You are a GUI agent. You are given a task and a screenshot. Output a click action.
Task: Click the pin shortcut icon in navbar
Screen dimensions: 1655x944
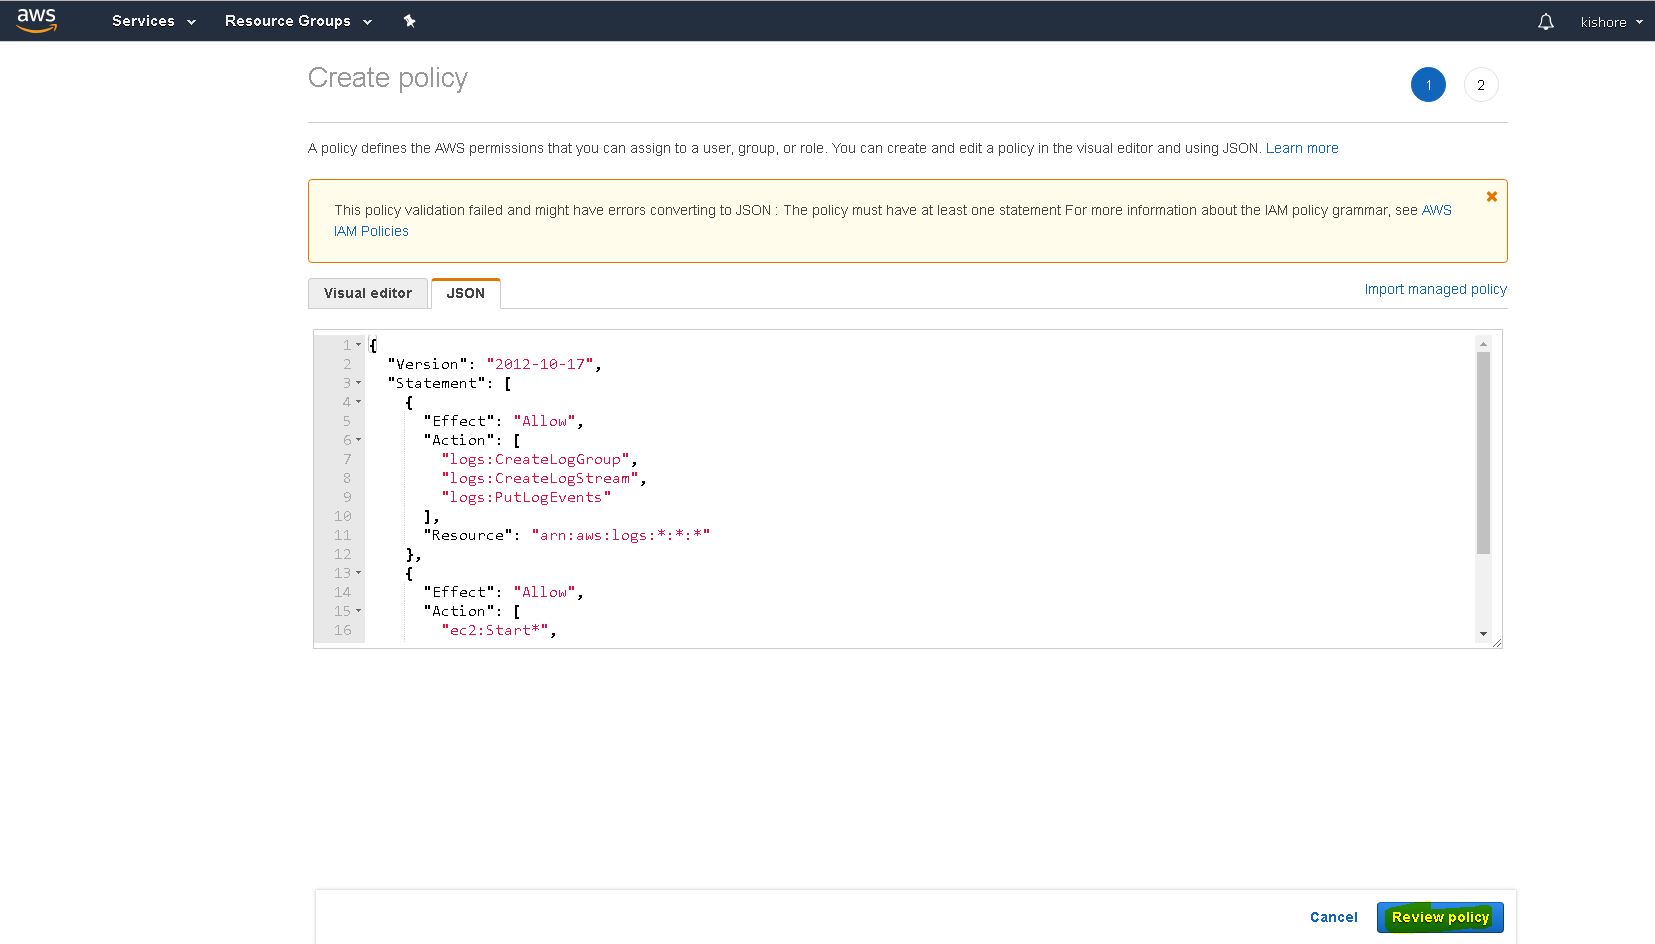(409, 21)
